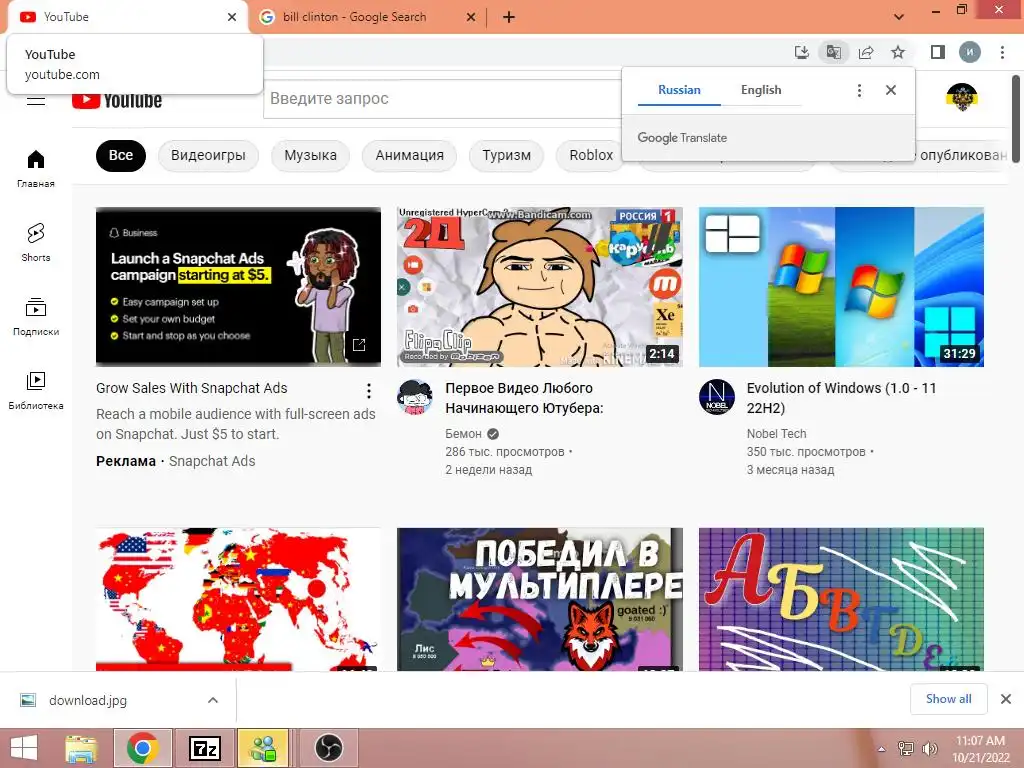The height and width of the screenshot is (768, 1024).
Task: Click the install app icon in address bar
Action: [801, 52]
